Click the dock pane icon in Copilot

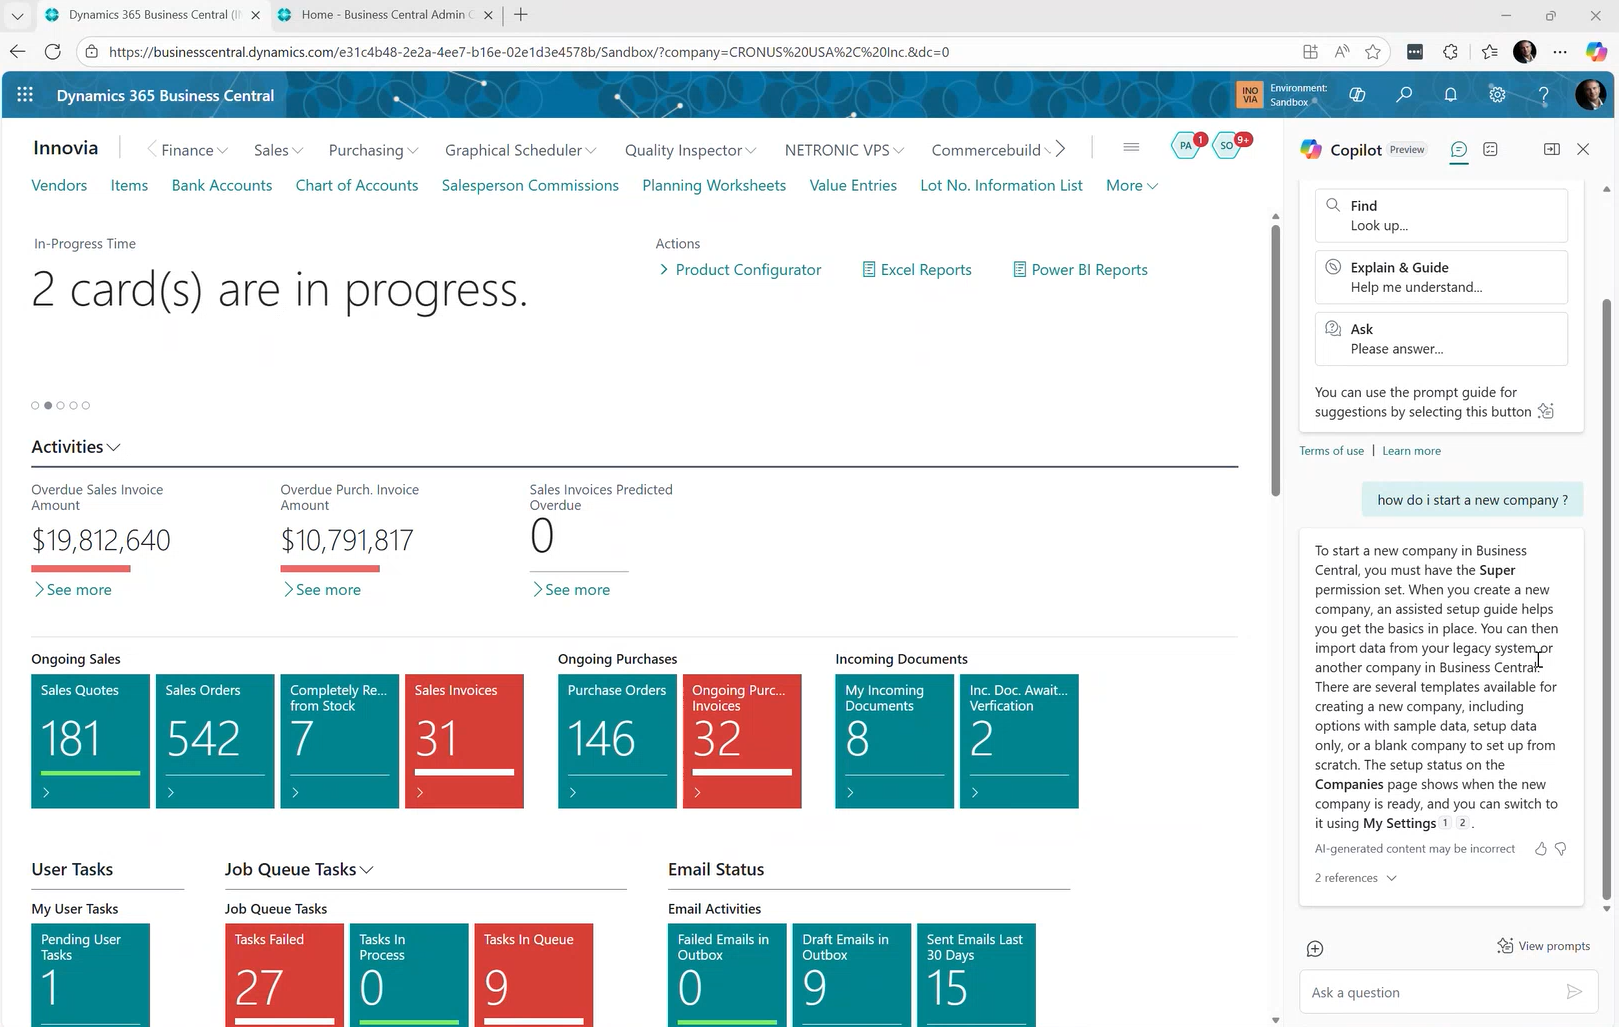point(1552,149)
